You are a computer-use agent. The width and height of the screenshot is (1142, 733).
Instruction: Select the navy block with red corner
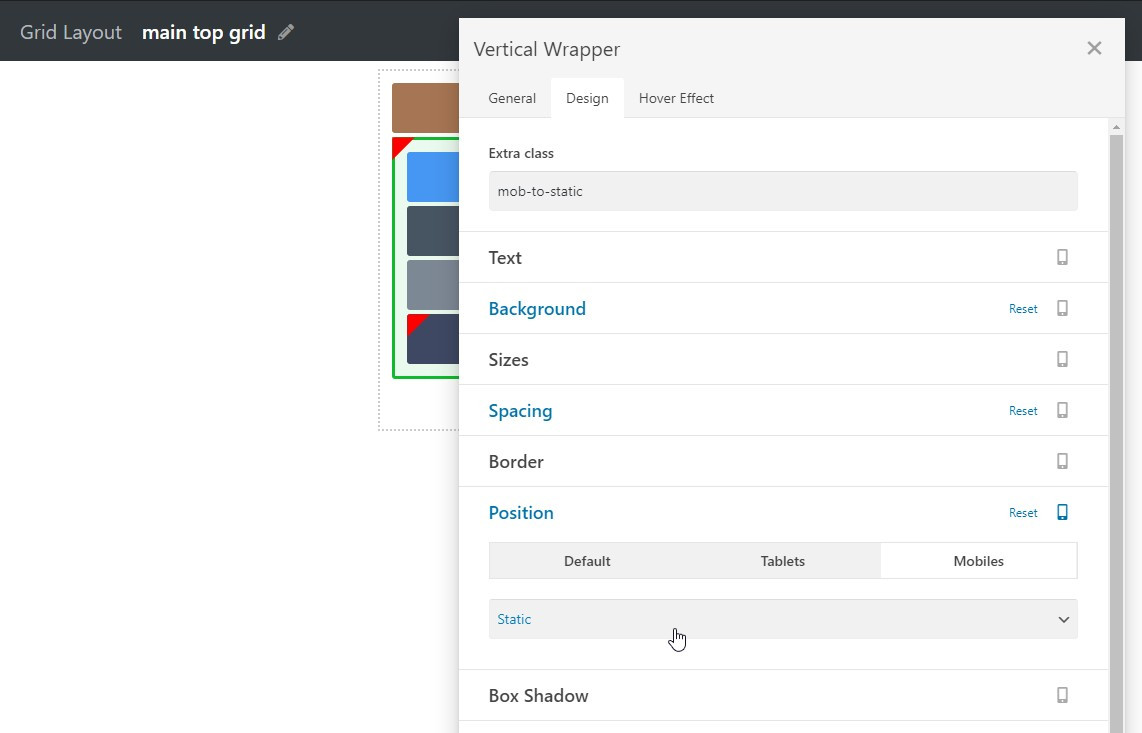pyautogui.click(x=433, y=339)
